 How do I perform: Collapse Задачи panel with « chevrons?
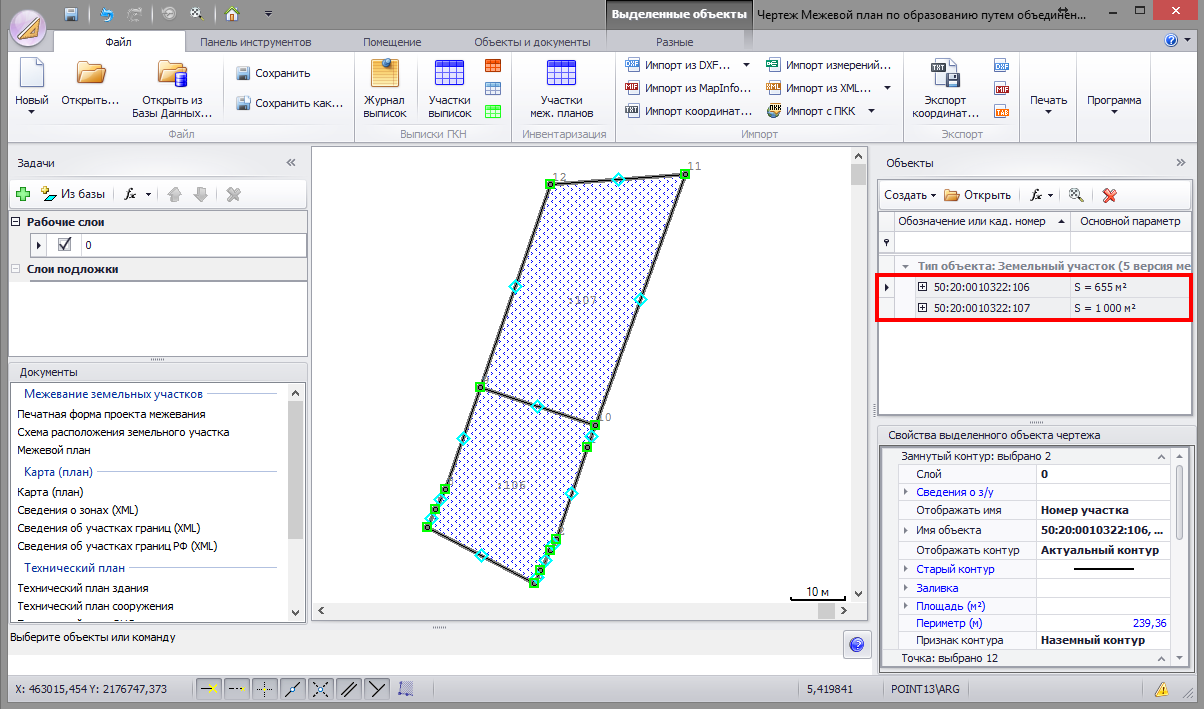click(x=291, y=162)
